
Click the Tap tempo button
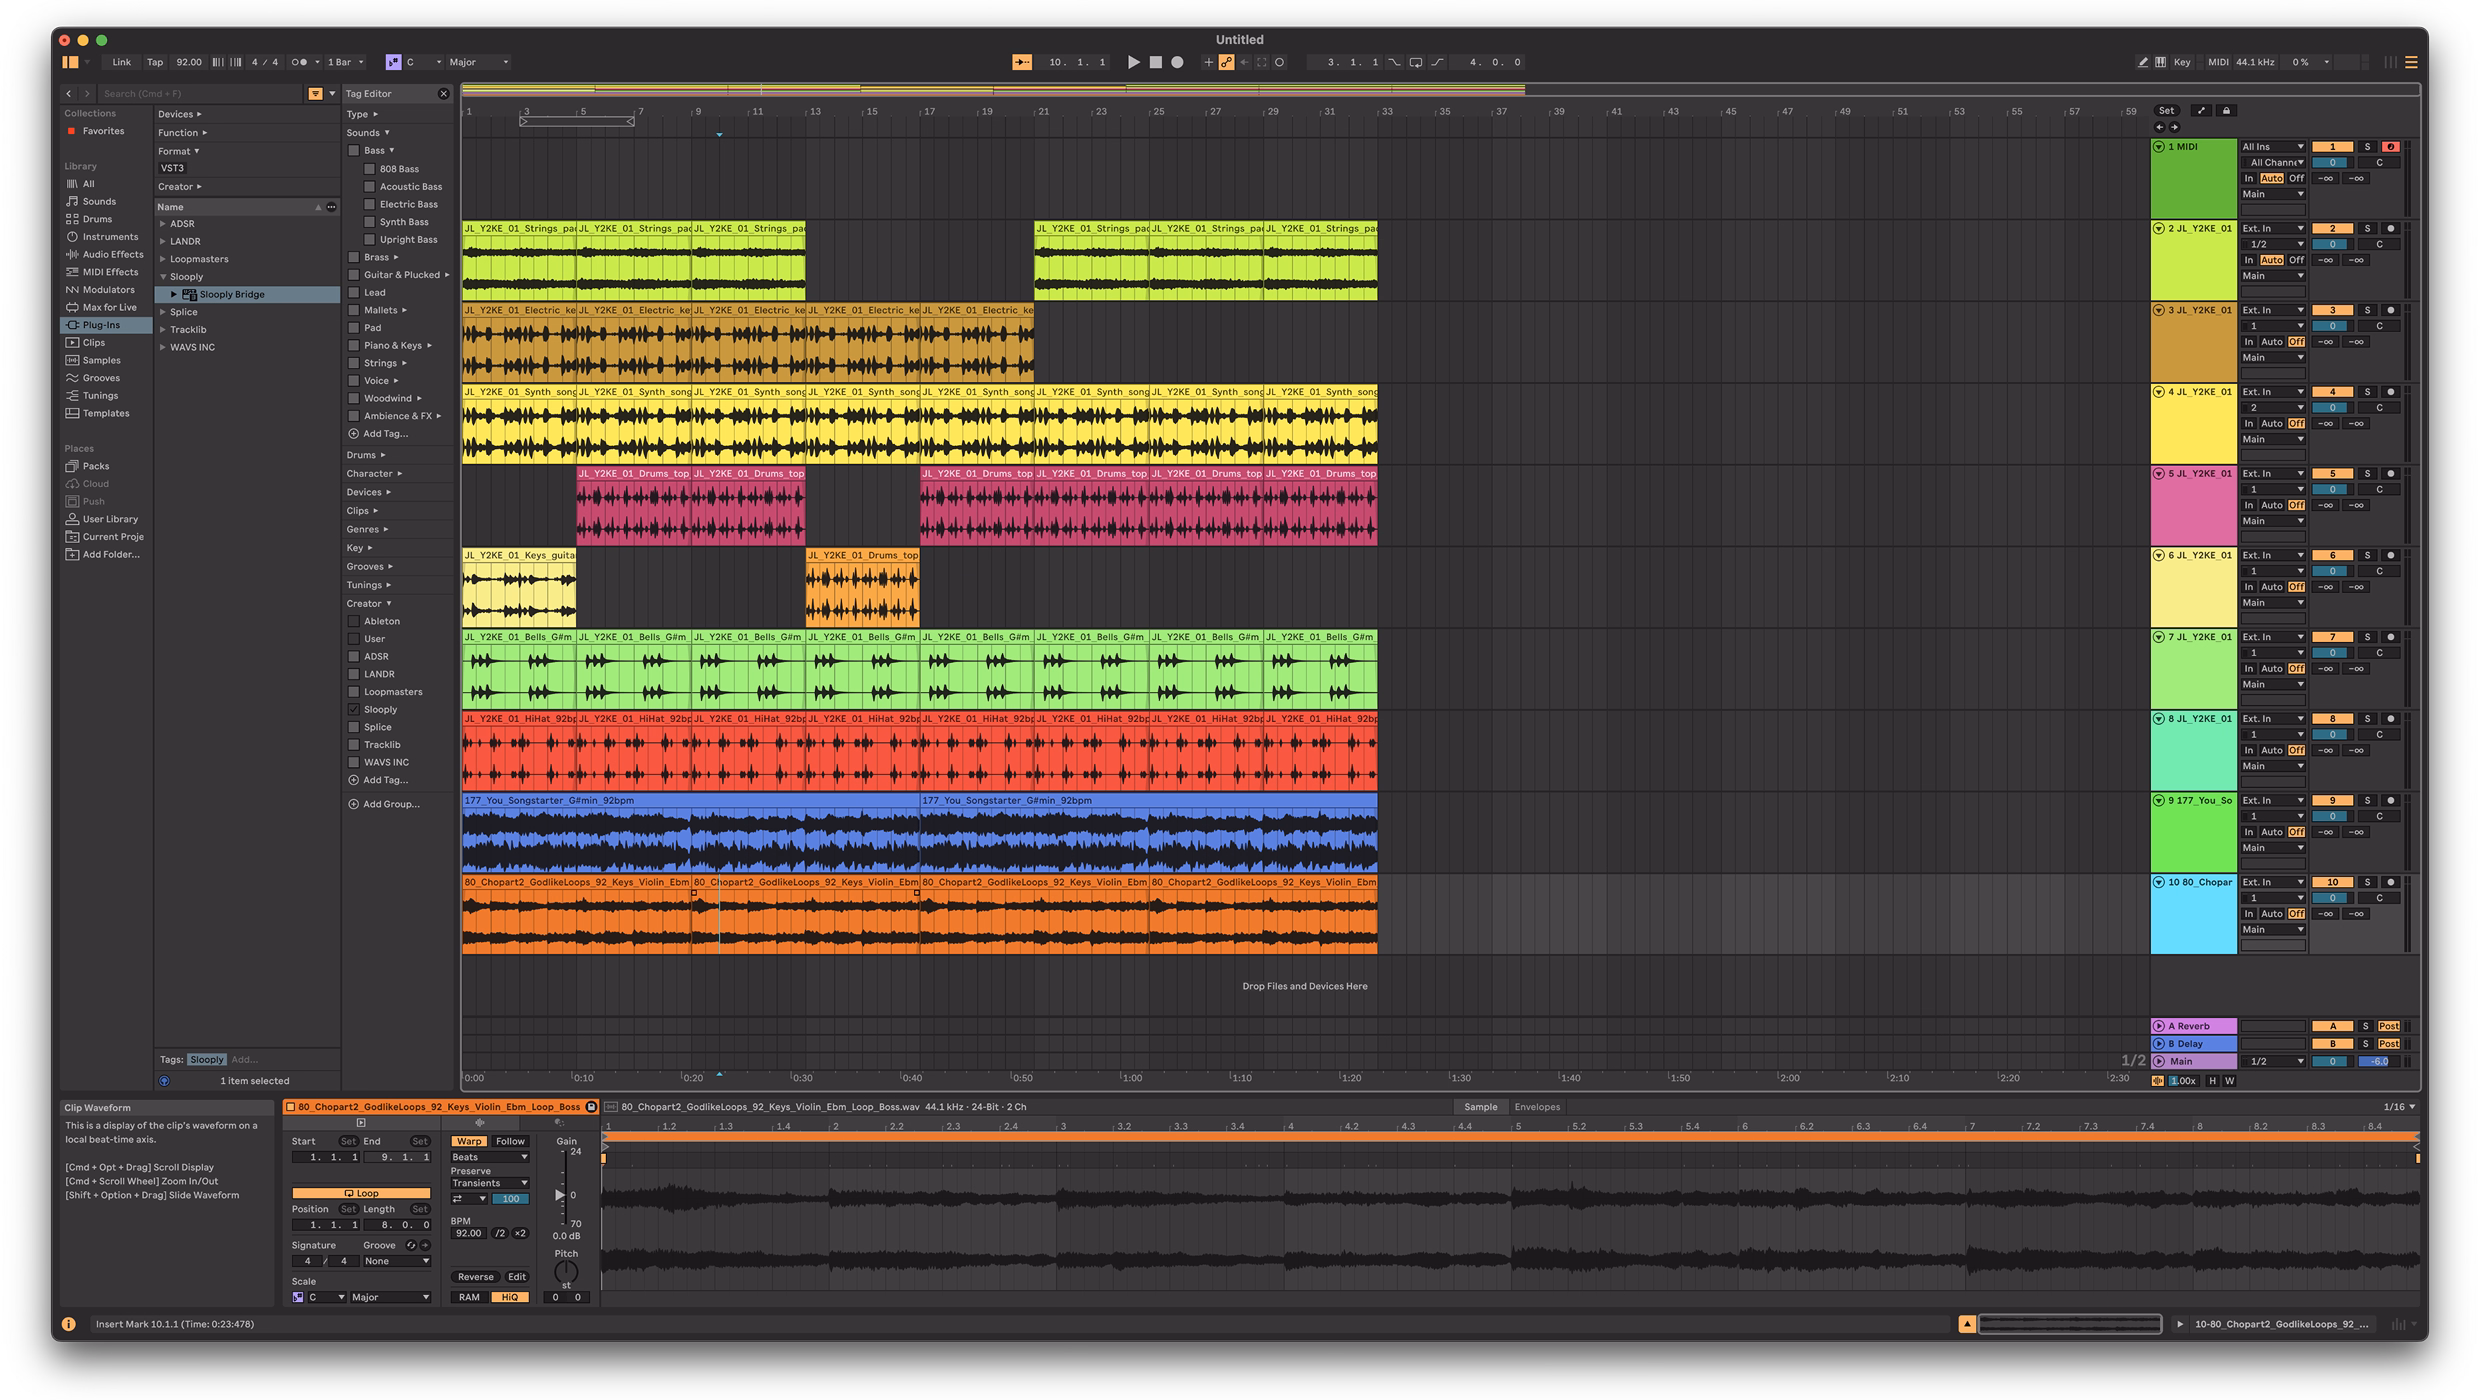coord(155,62)
